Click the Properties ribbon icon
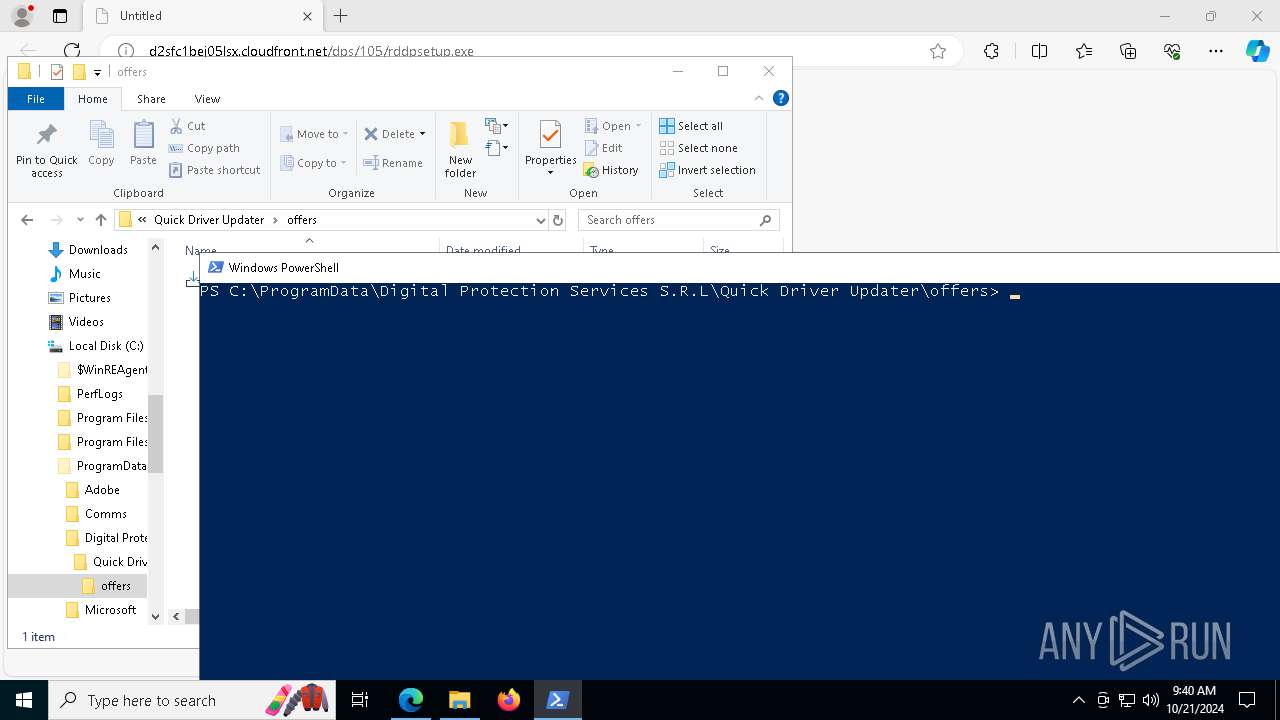The image size is (1280, 720). tap(550, 135)
